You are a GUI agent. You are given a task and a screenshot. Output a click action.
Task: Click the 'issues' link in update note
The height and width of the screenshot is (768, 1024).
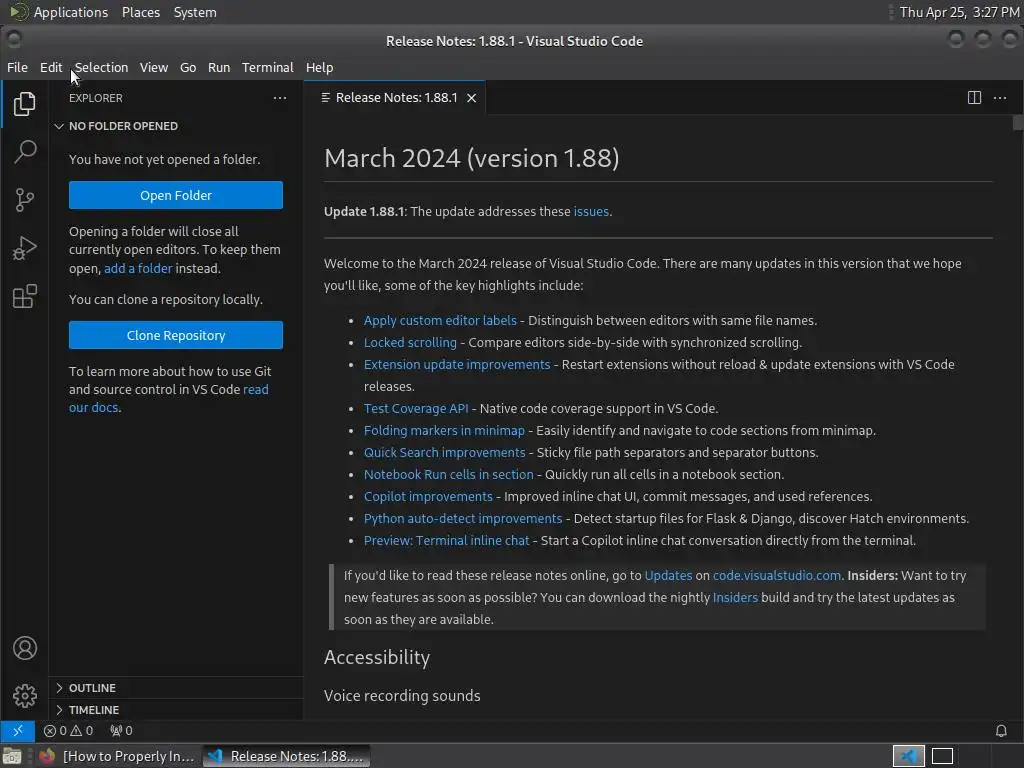pos(591,212)
